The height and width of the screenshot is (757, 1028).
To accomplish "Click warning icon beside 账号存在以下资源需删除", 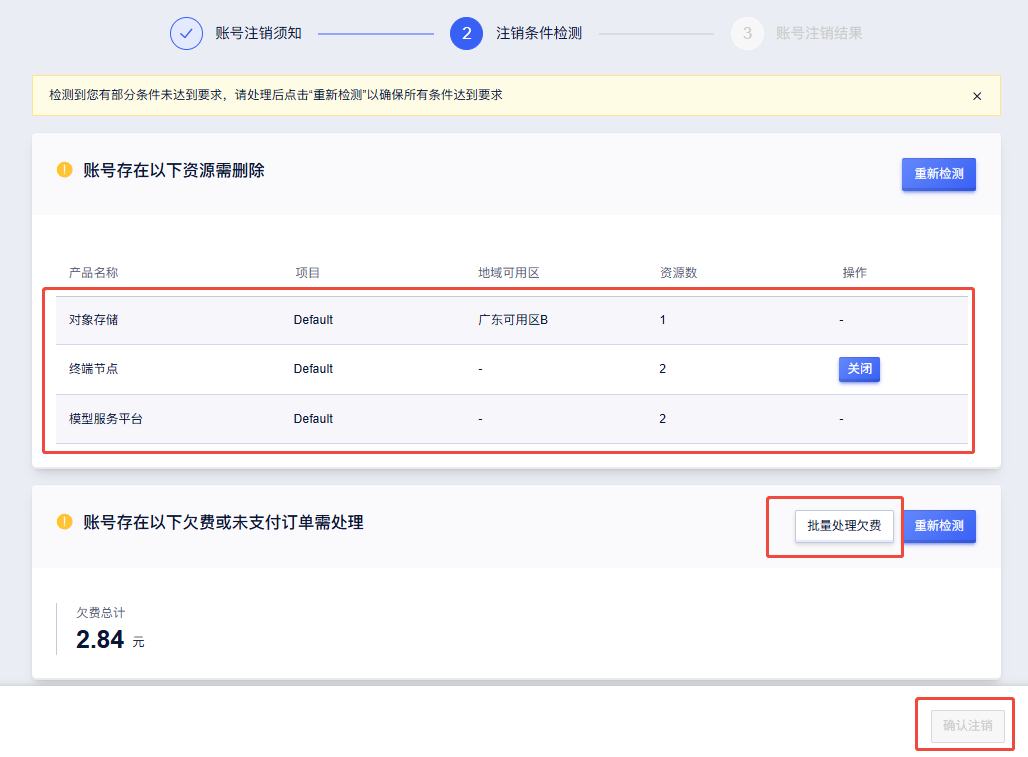I will pyautogui.click(x=65, y=170).
